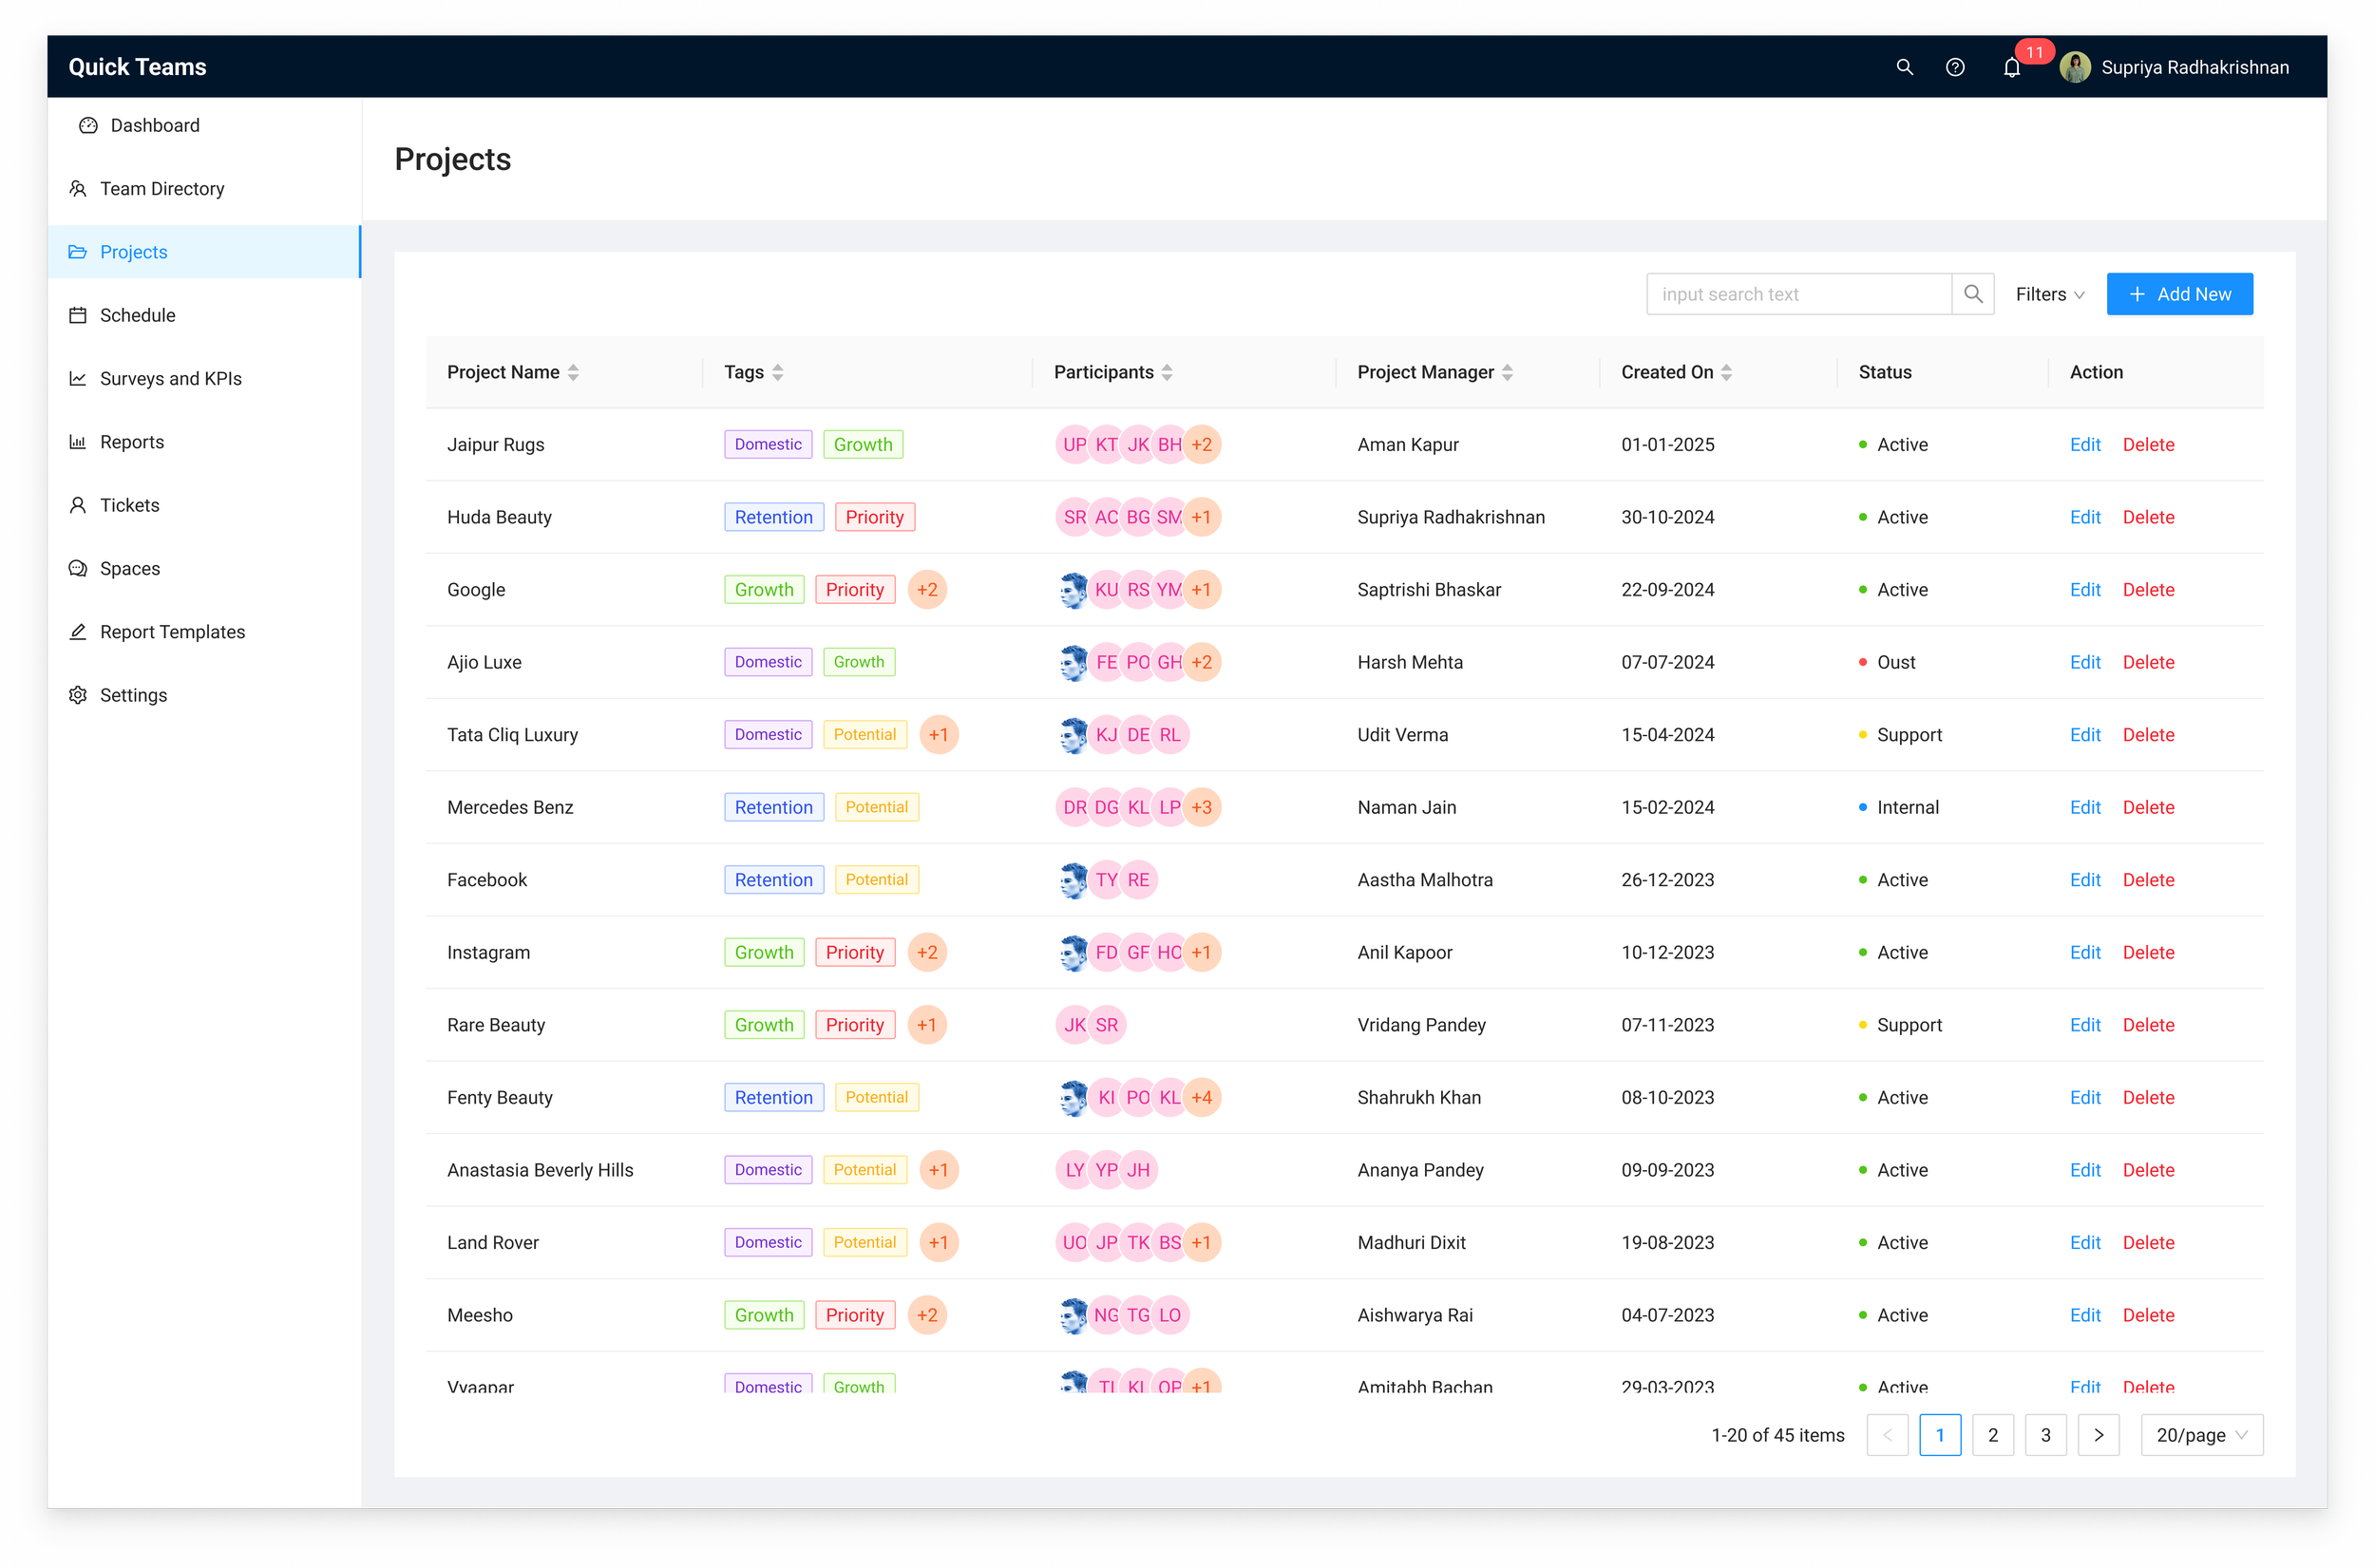This screenshot has width=2375, height=1568.
Task: Open the help question-mark icon
Action: [x=1955, y=67]
